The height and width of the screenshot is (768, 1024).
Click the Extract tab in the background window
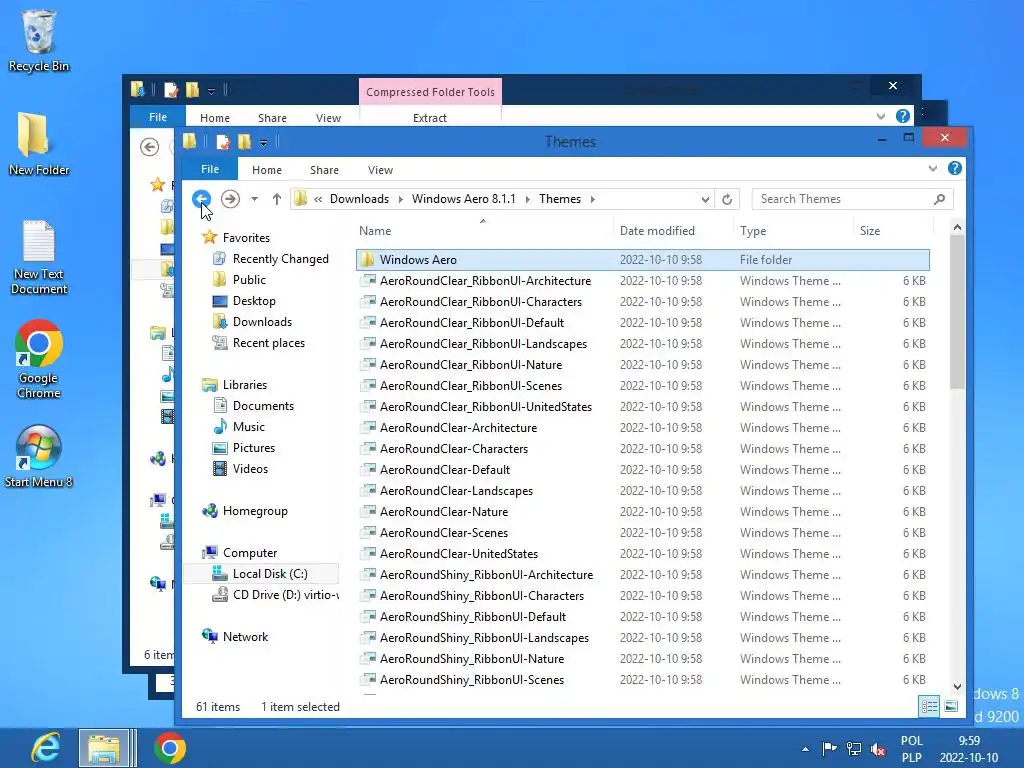[430, 118]
